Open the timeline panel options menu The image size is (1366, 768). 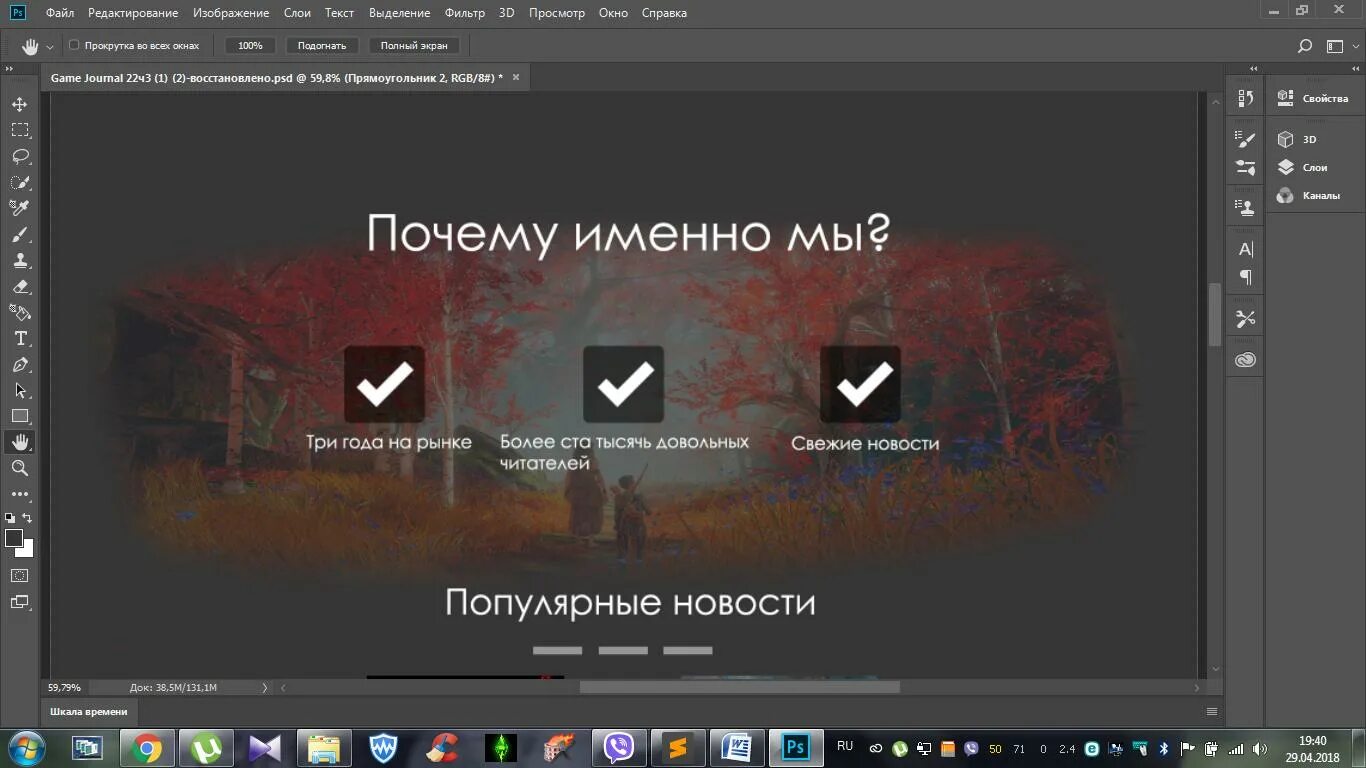click(1212, 711)
